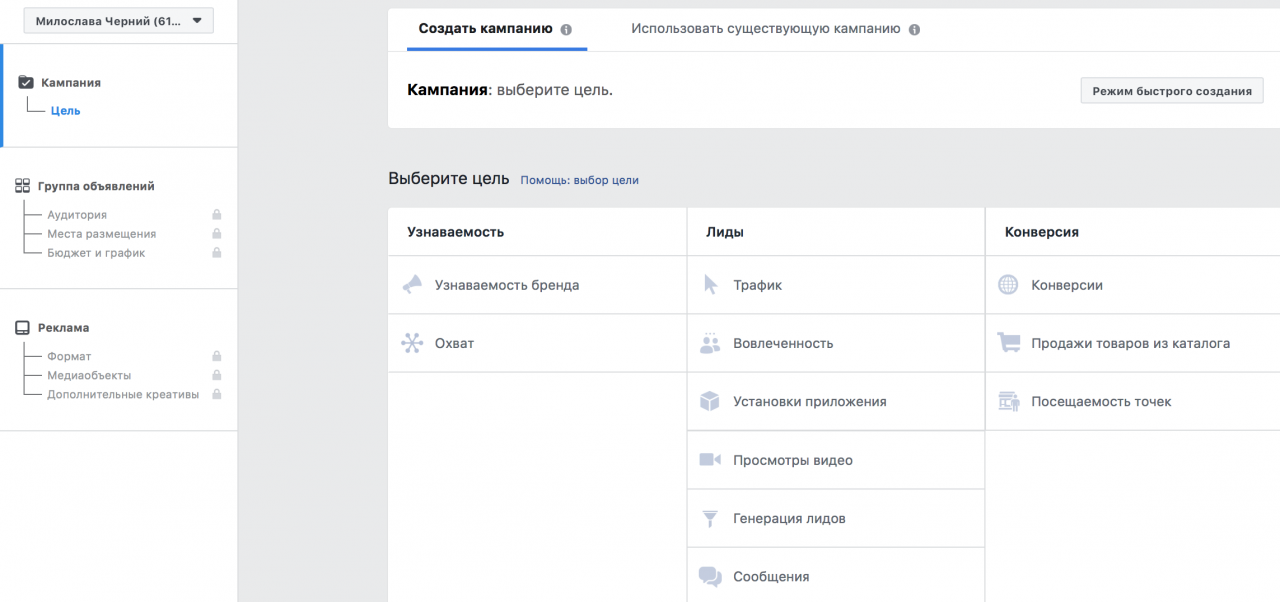
Task: Select the Вовлеченность people icon
Action: [x=711, y=342]
